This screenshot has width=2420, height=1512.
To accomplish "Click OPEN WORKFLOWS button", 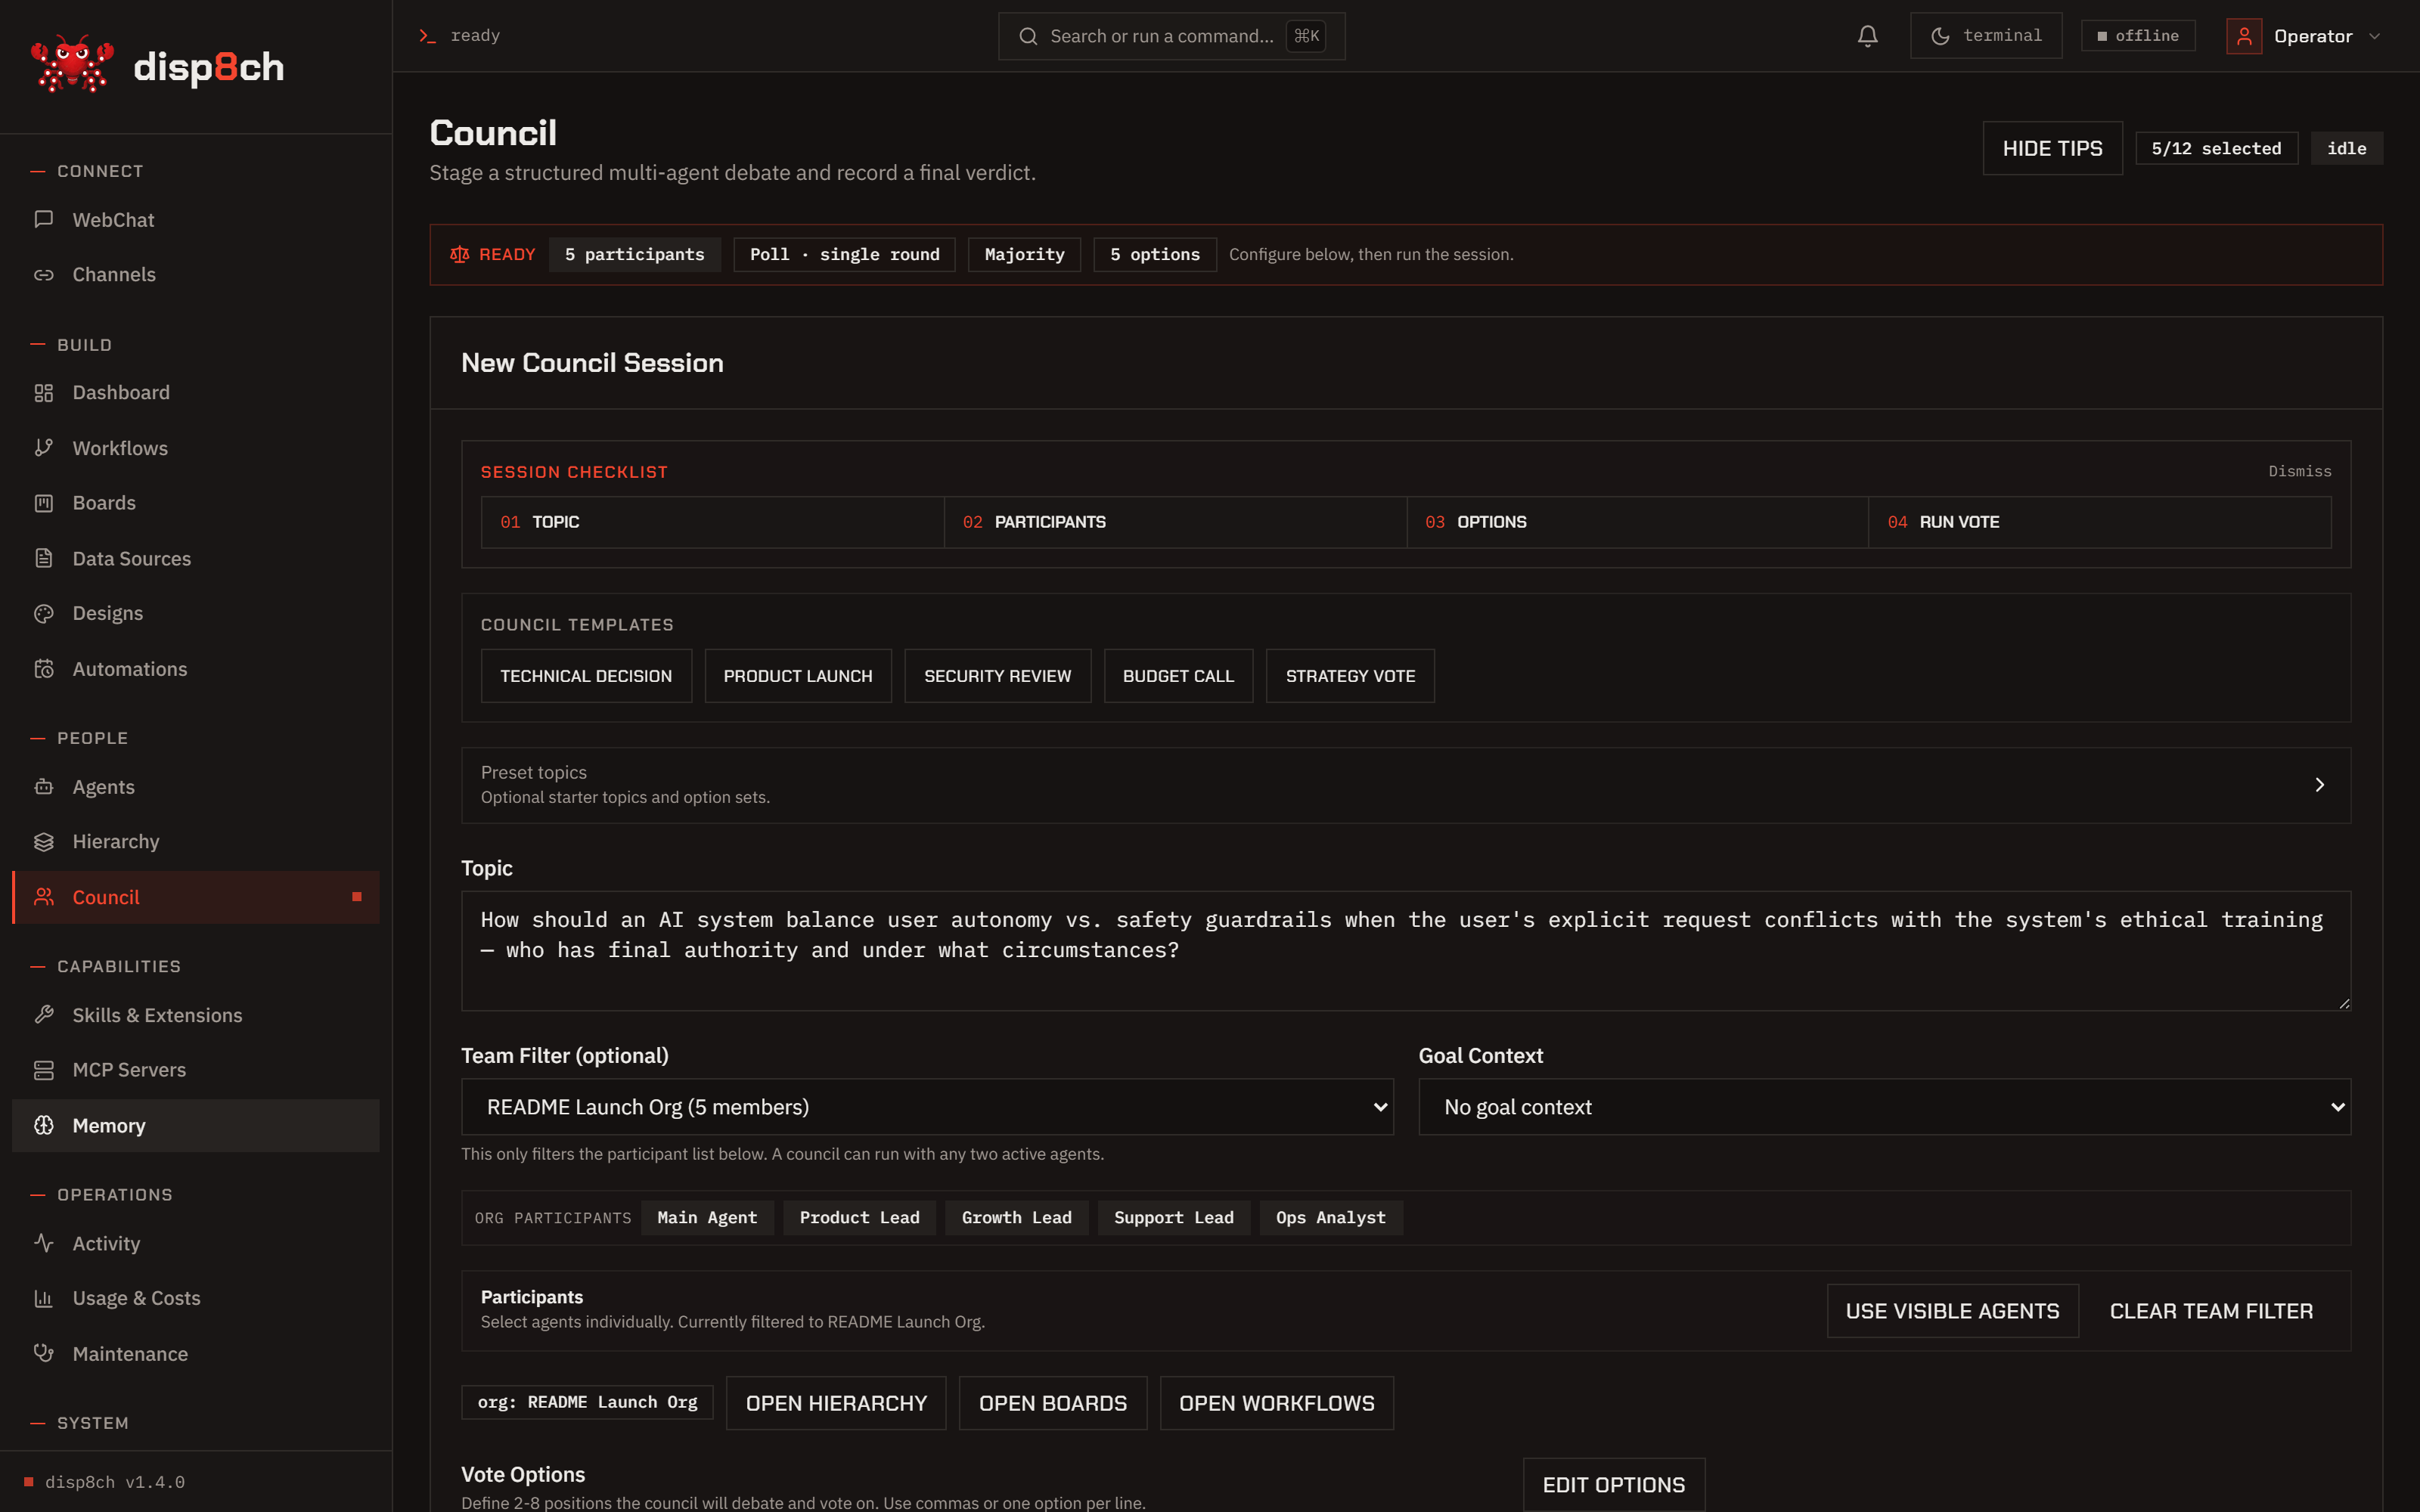I will 1276,1403.
